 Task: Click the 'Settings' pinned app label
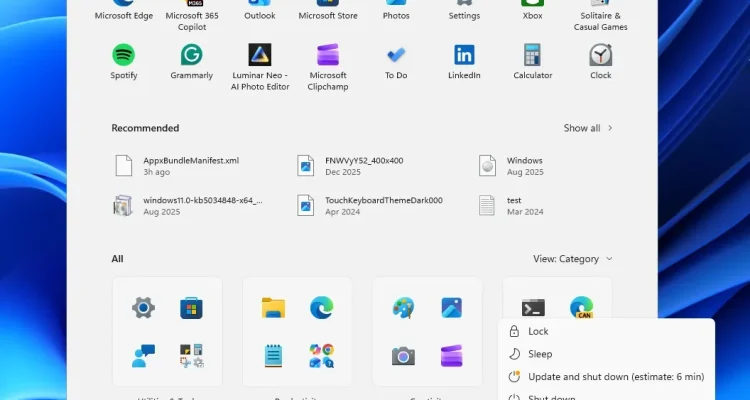(x=464, y=16)
